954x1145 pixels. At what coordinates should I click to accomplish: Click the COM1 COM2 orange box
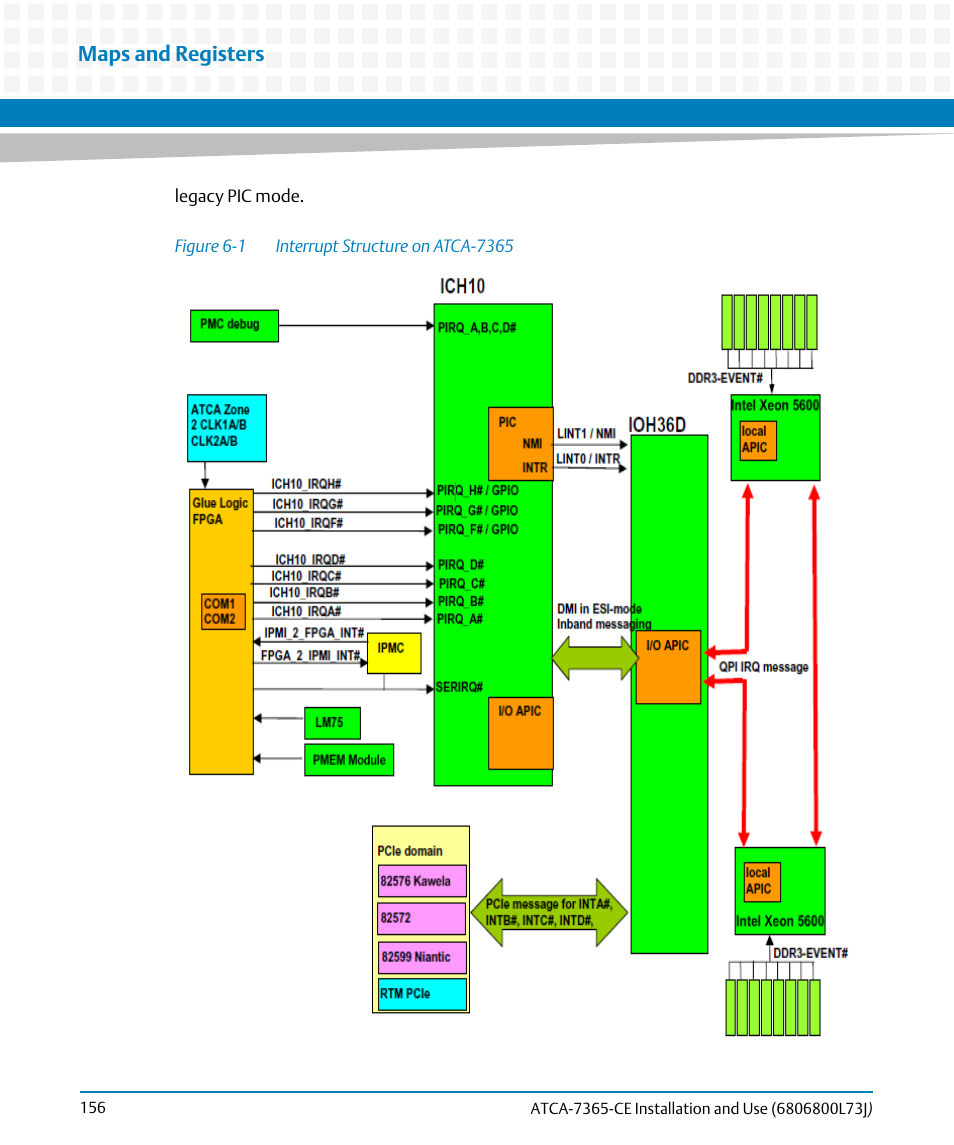(x=224, y=611)
